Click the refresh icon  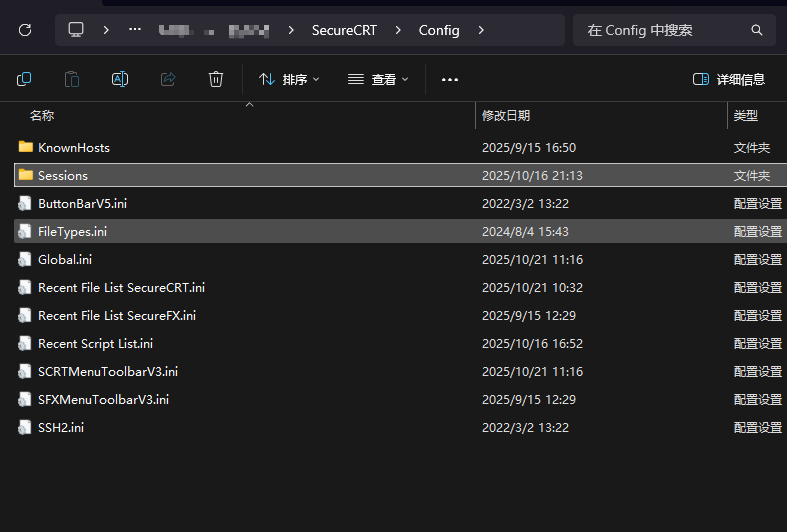[25, 30]
